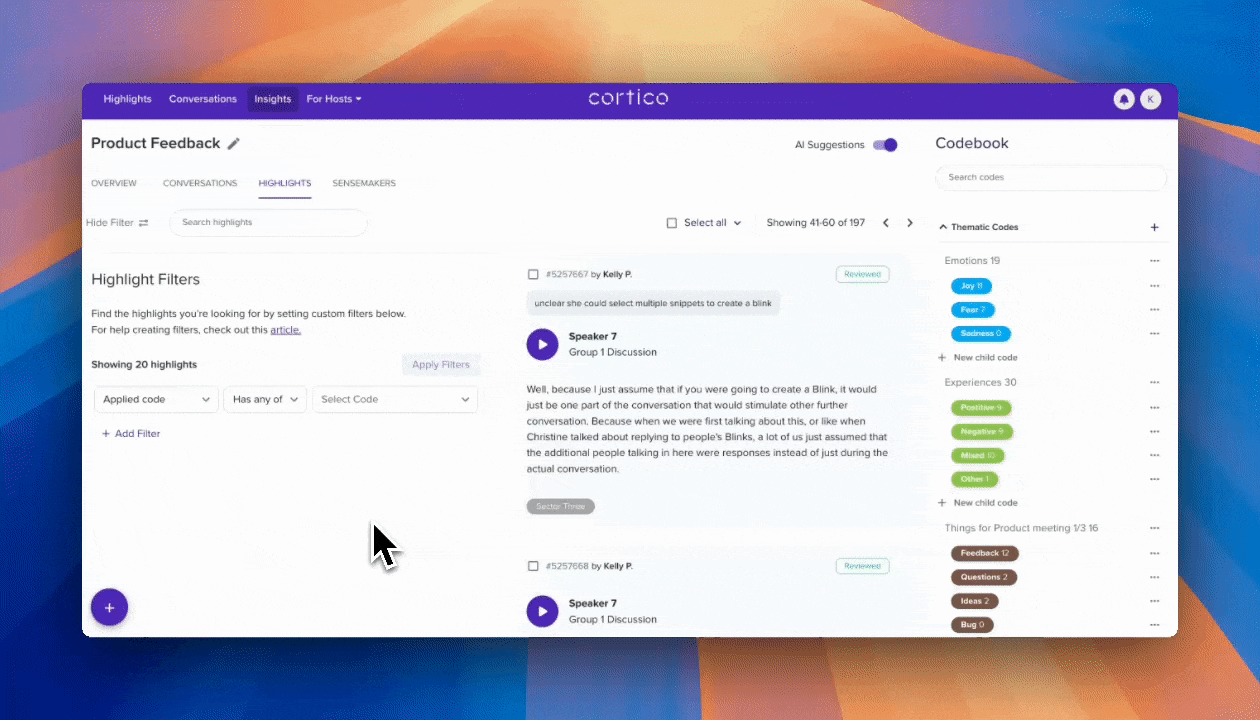Screen dimensions: 1260x720
Task: Click the Reviewed badge on highlight #5257668
Action: [x=862, y=566]
